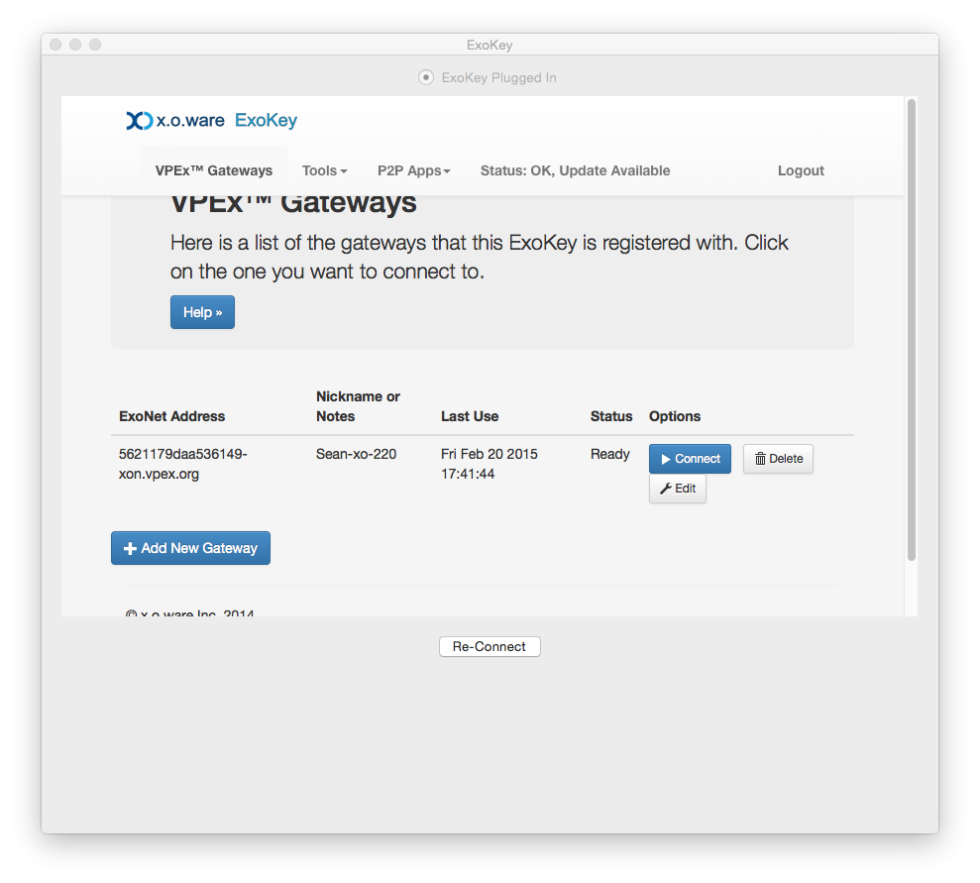Expand the P2P Apps dropdown
Image resolution: width=980 pixels, height=883 pixels.
(414, 170)
